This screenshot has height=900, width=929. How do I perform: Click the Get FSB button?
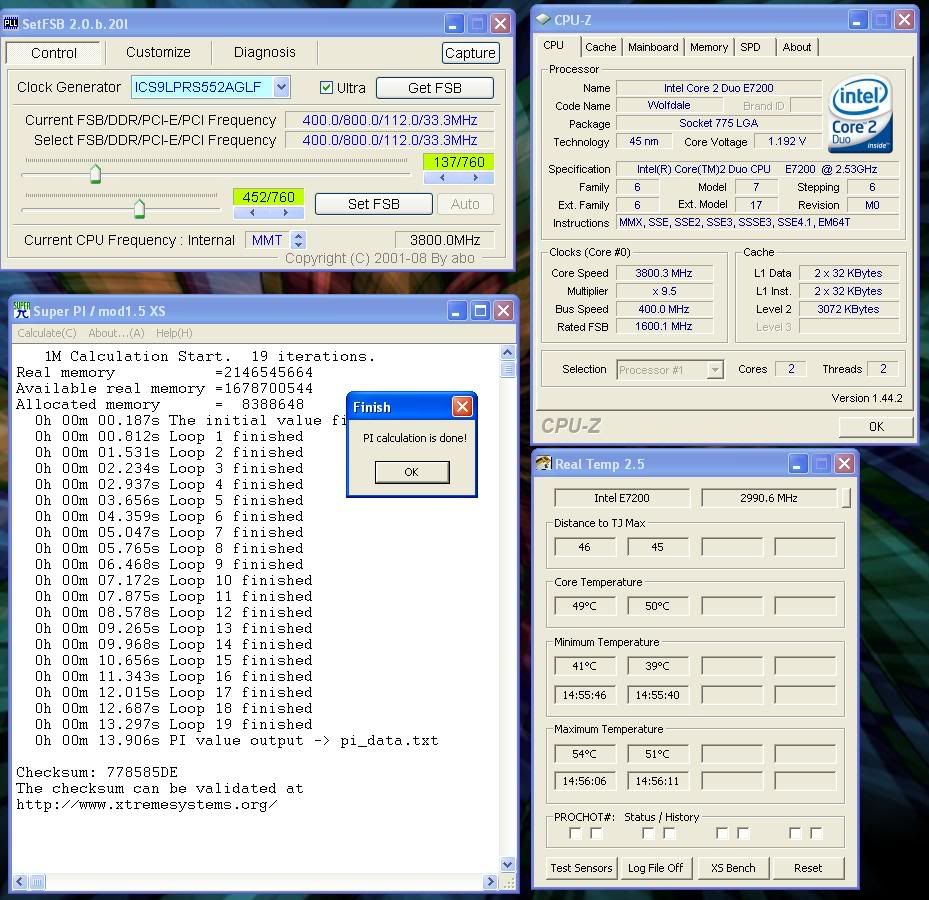click(435, 88)
